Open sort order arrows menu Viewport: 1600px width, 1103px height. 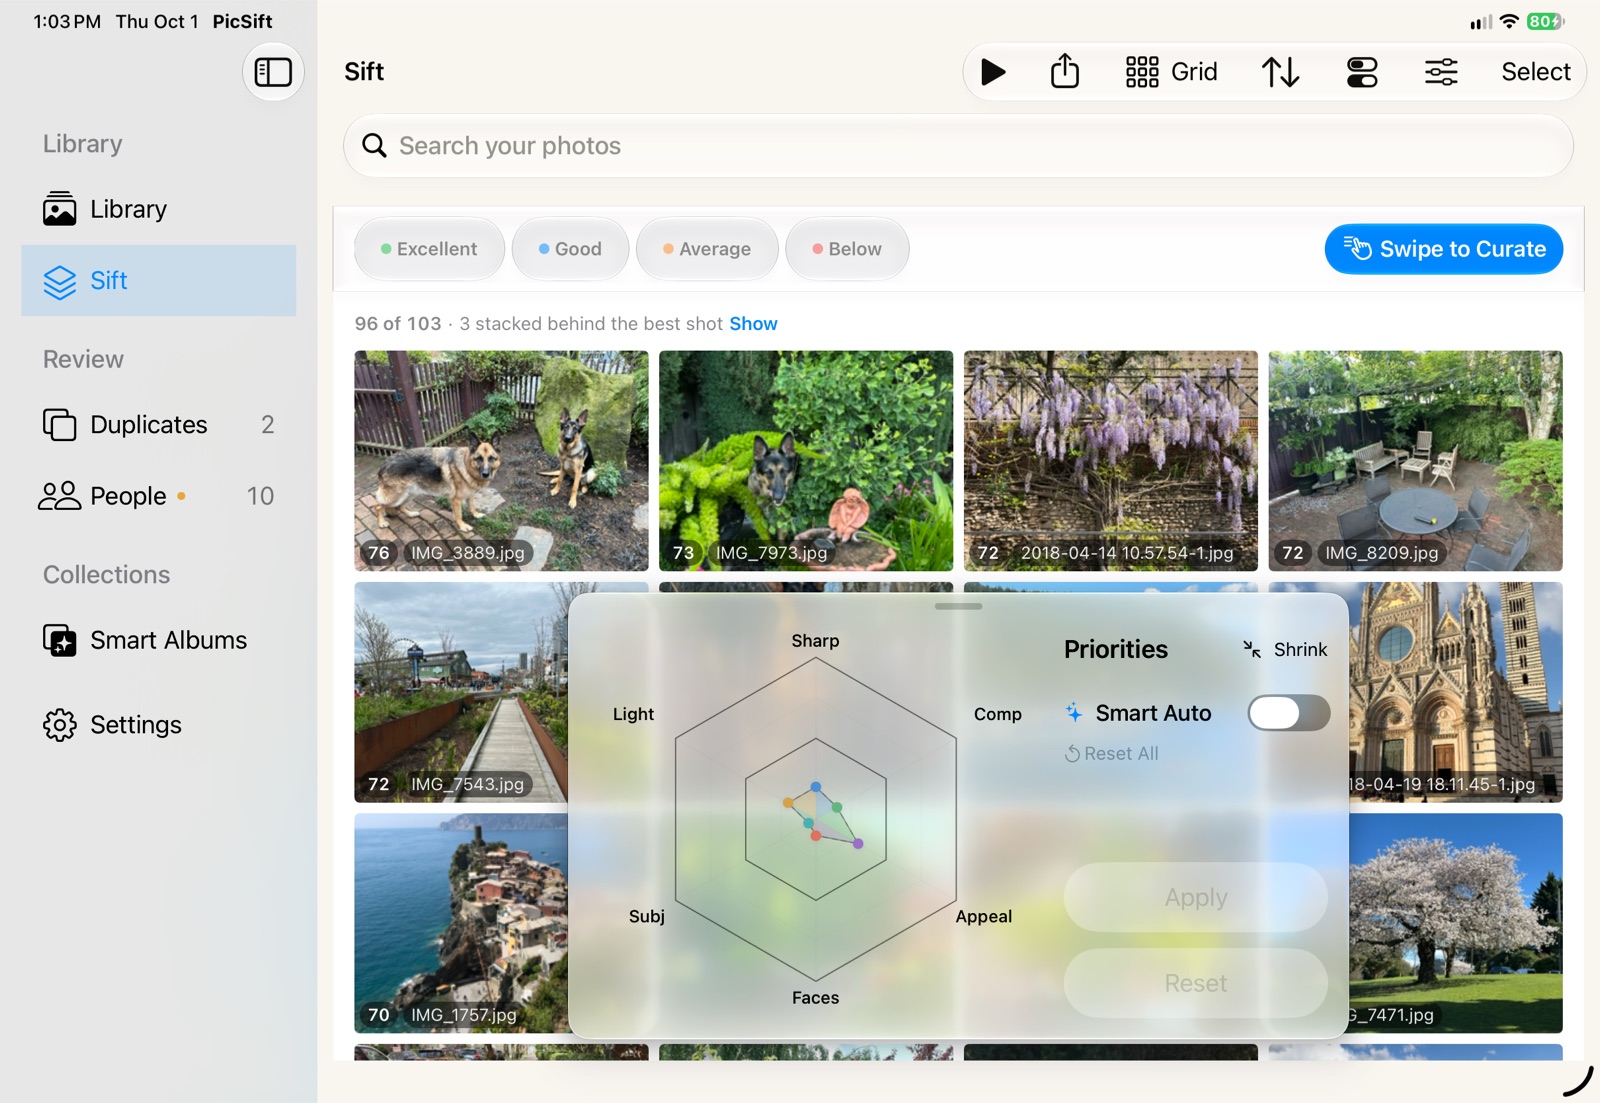1280,72
